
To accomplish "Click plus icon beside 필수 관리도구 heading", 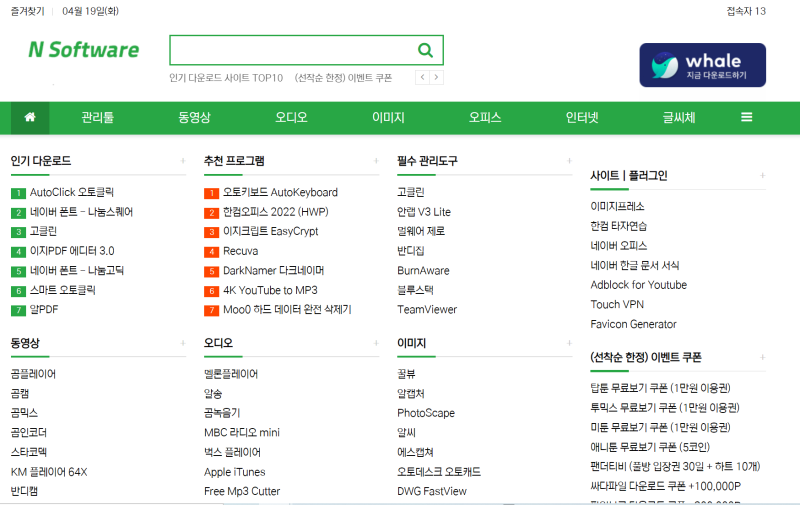I will (569, 161).
